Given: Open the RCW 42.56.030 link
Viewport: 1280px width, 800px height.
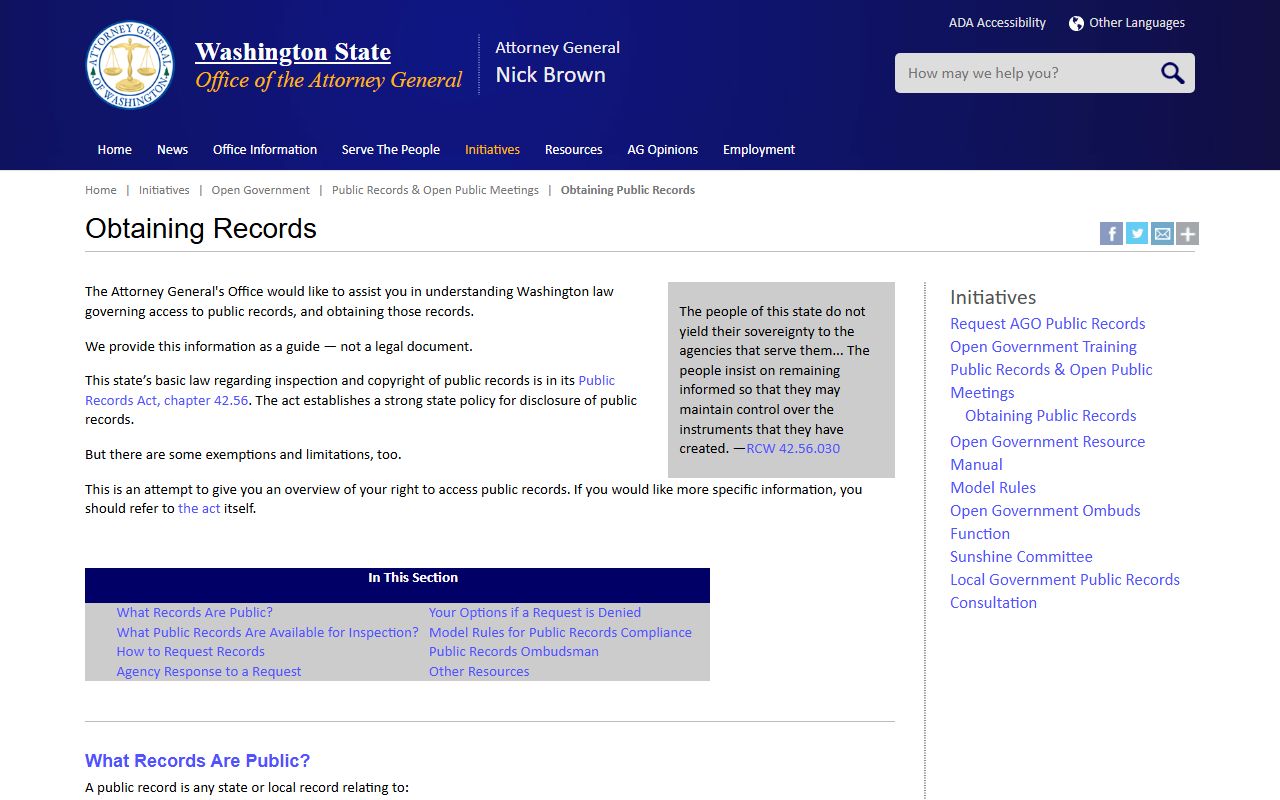Looking at the screenshot, I should click(x=793, y=448).
